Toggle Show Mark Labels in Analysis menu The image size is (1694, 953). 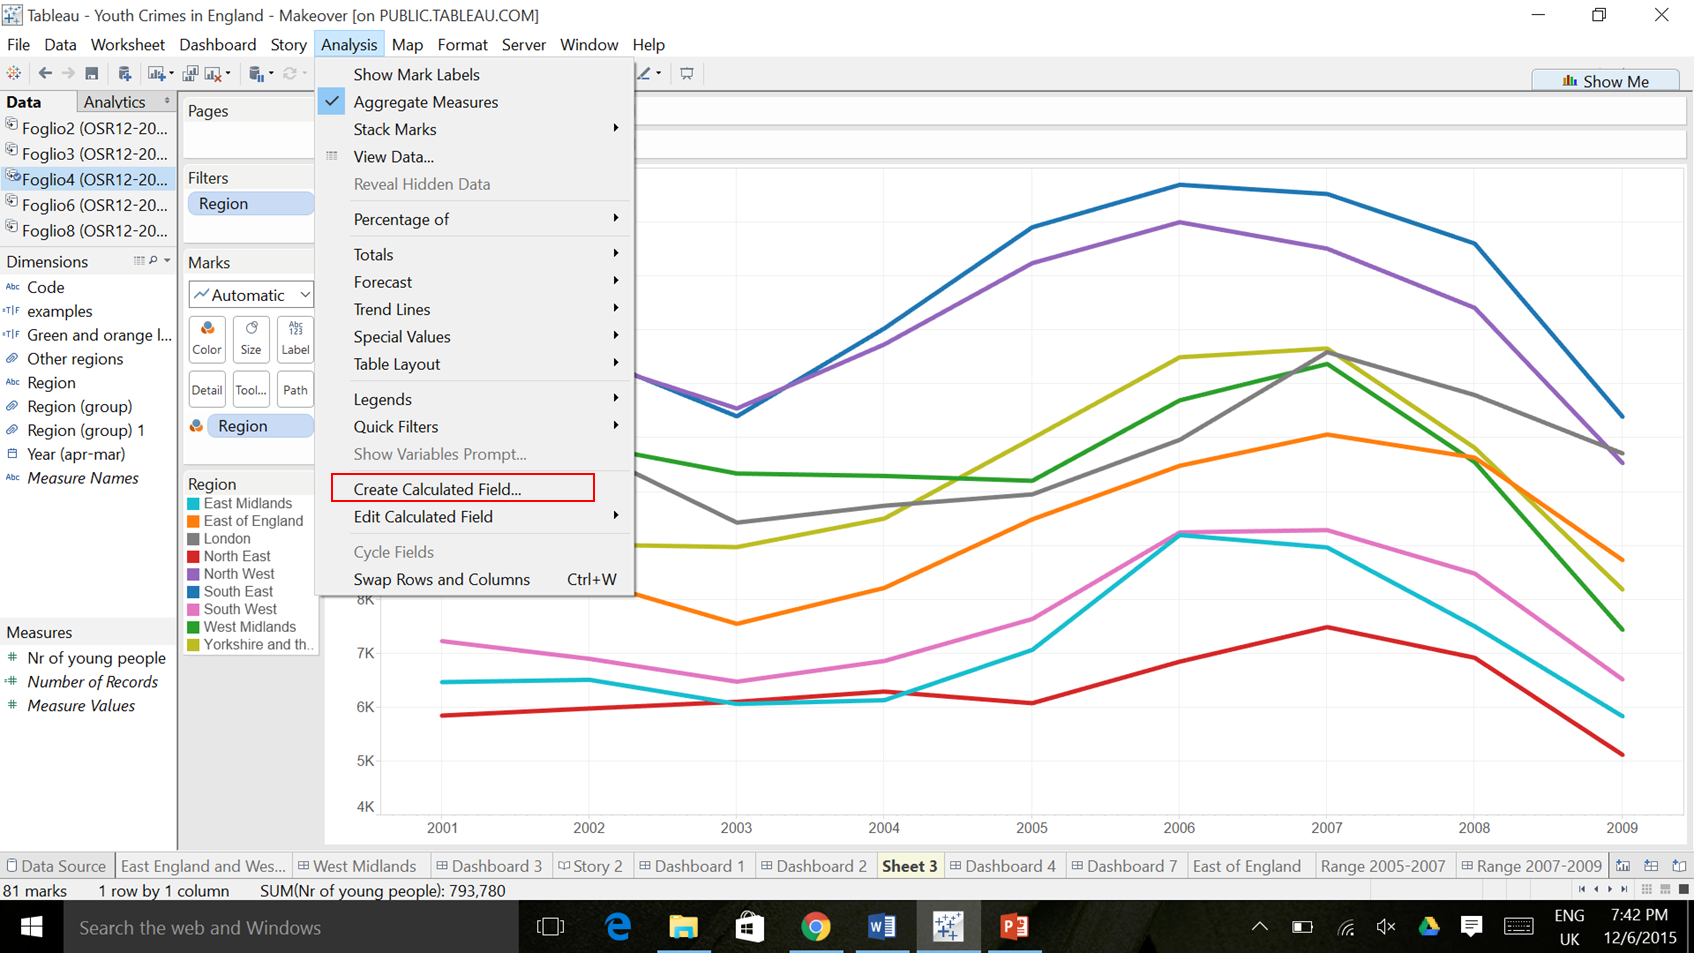416,74
